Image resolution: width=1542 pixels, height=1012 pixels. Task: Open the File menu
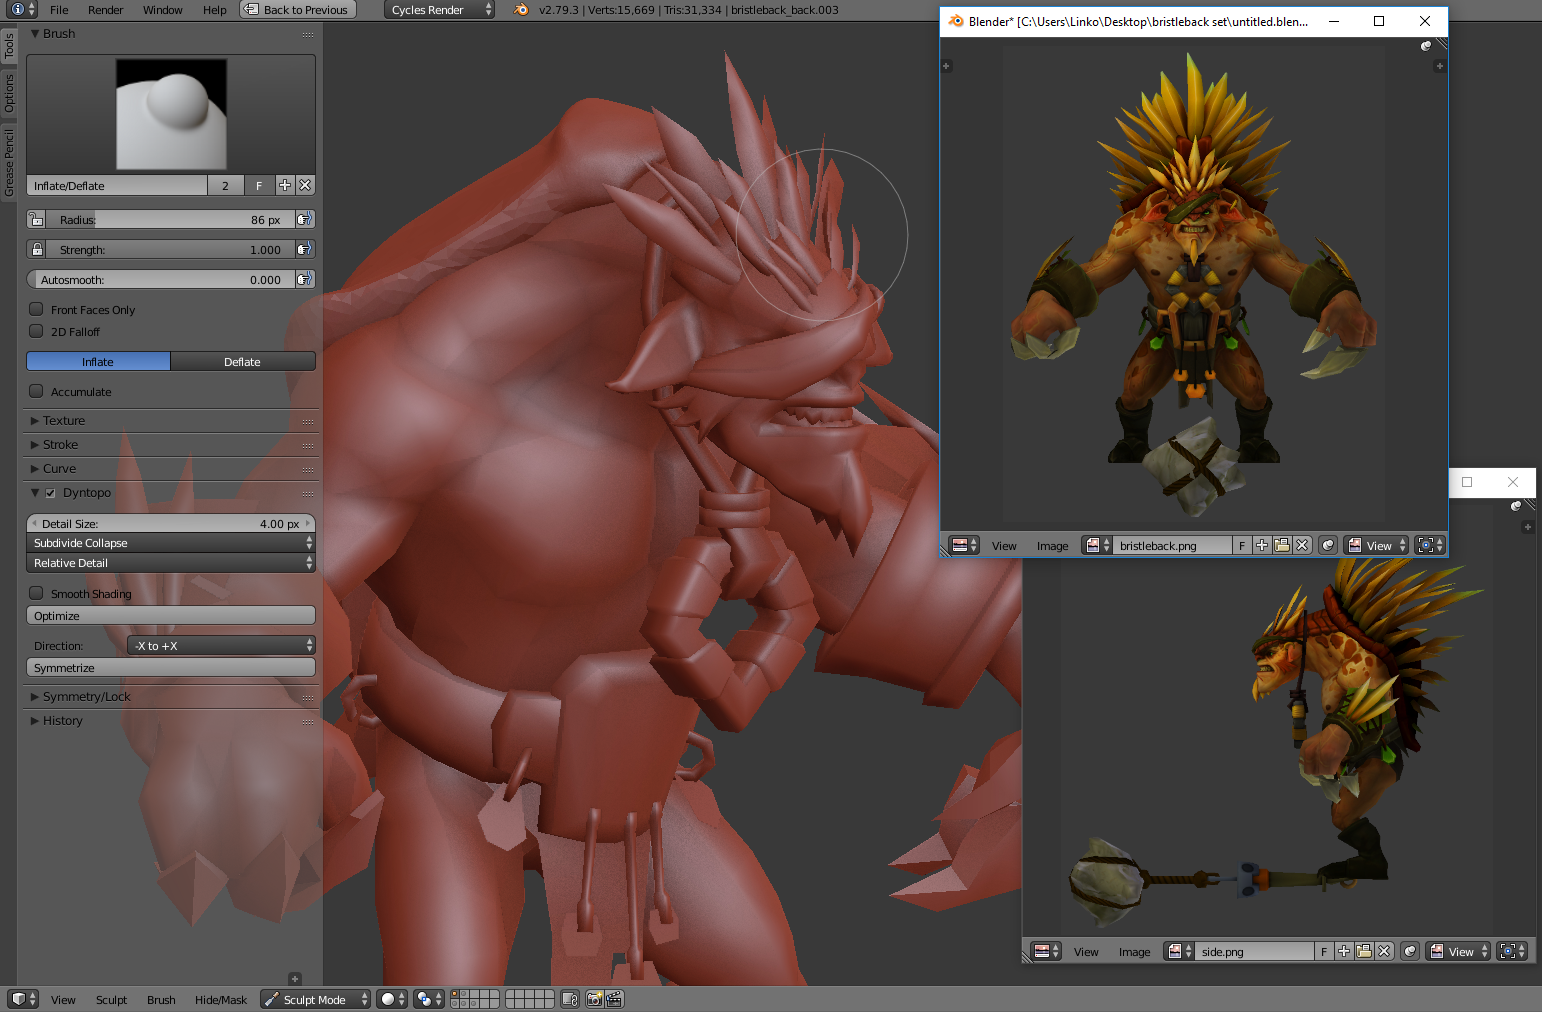click(x=59, y=10)
